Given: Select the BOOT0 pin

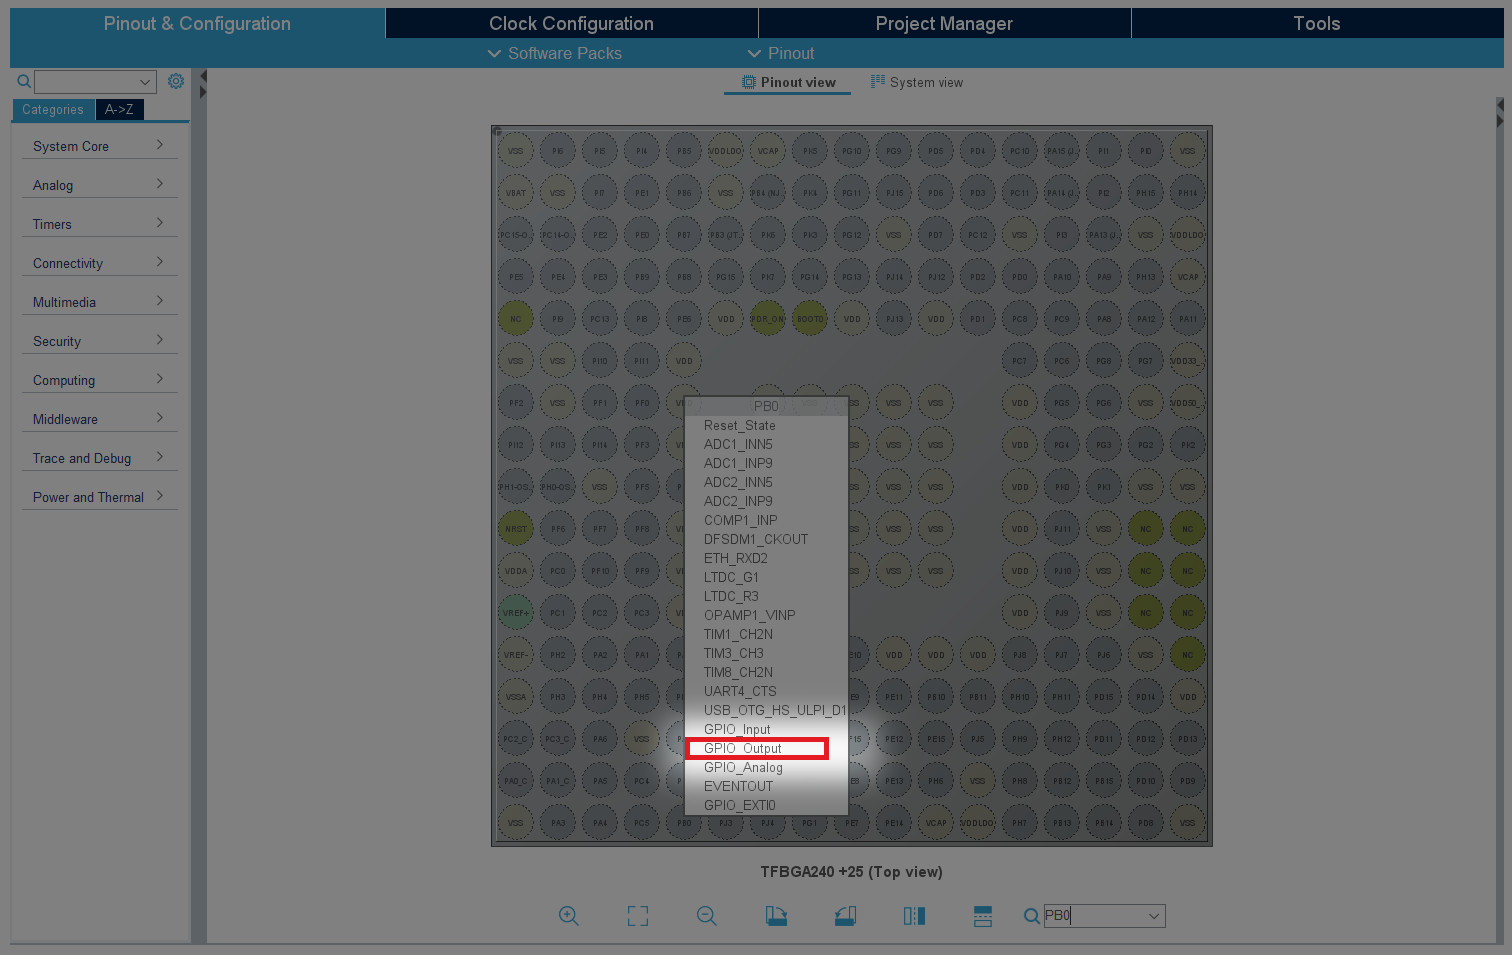Looking at the screenshot, I should point(809,319).
